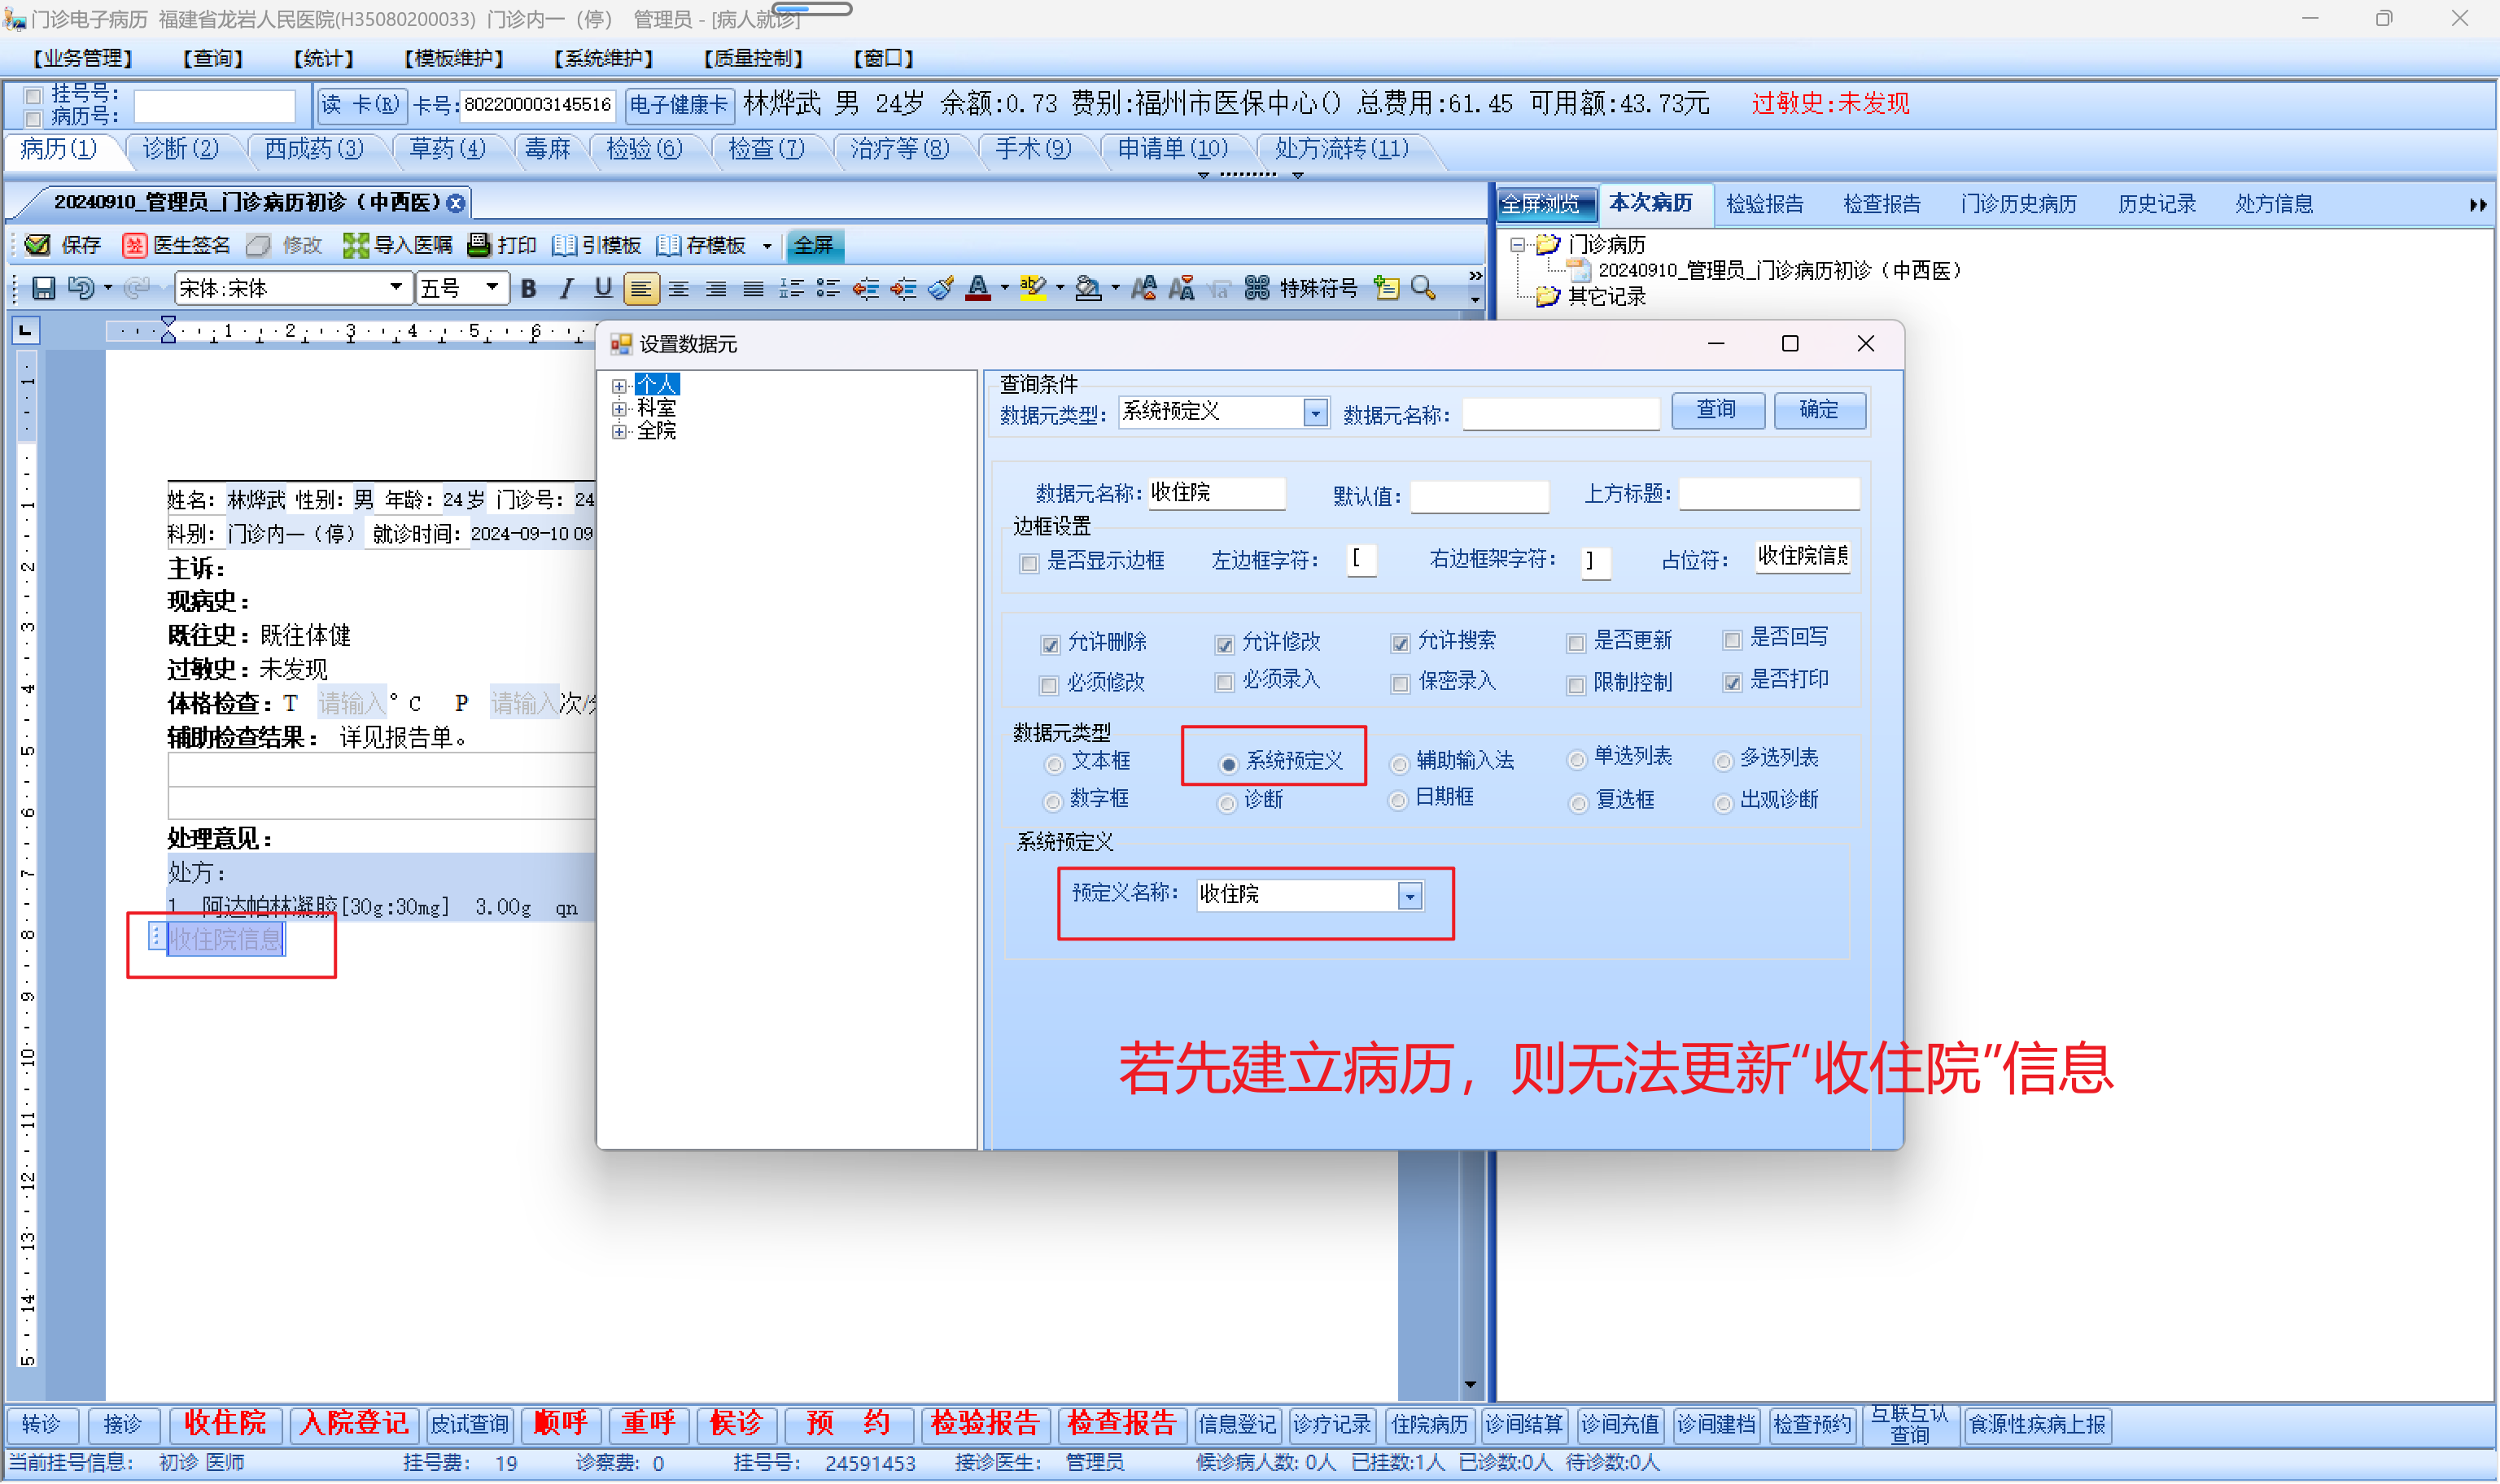
Task: Click the bold formatting icon
Action: click(x=529, y=289)
